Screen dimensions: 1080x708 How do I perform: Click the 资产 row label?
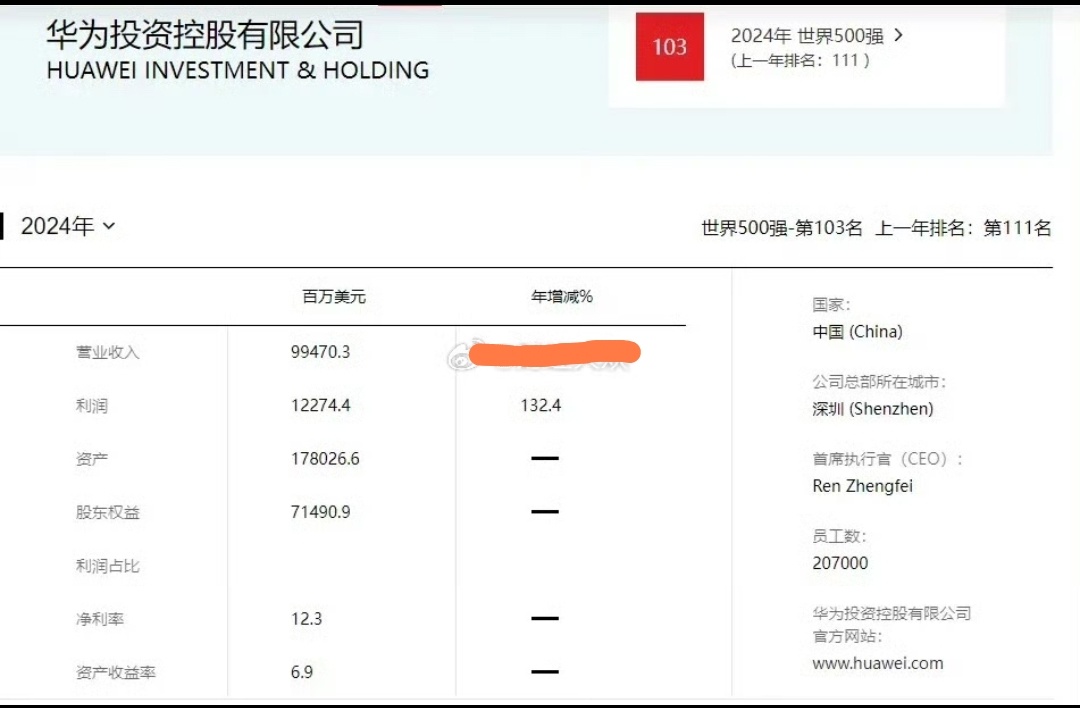[x=92, y=459]
